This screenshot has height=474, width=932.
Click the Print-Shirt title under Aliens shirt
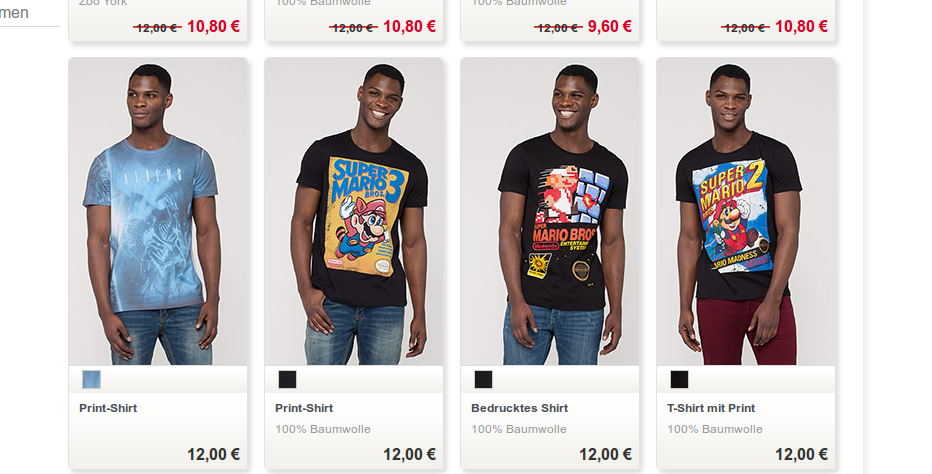(108, 408)
